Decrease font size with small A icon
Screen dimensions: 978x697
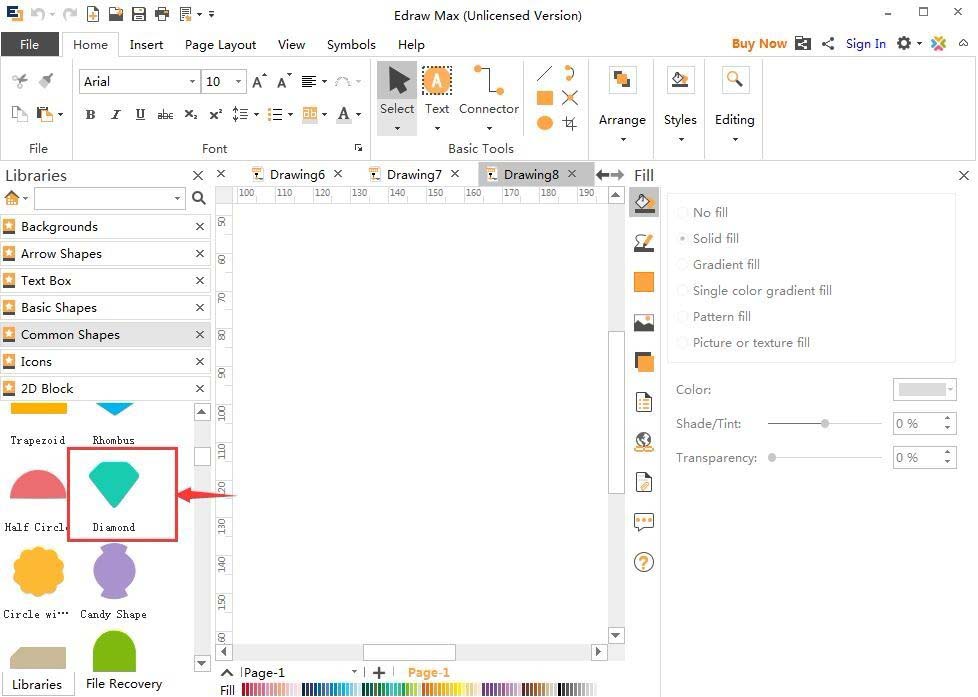coord(284,81)
